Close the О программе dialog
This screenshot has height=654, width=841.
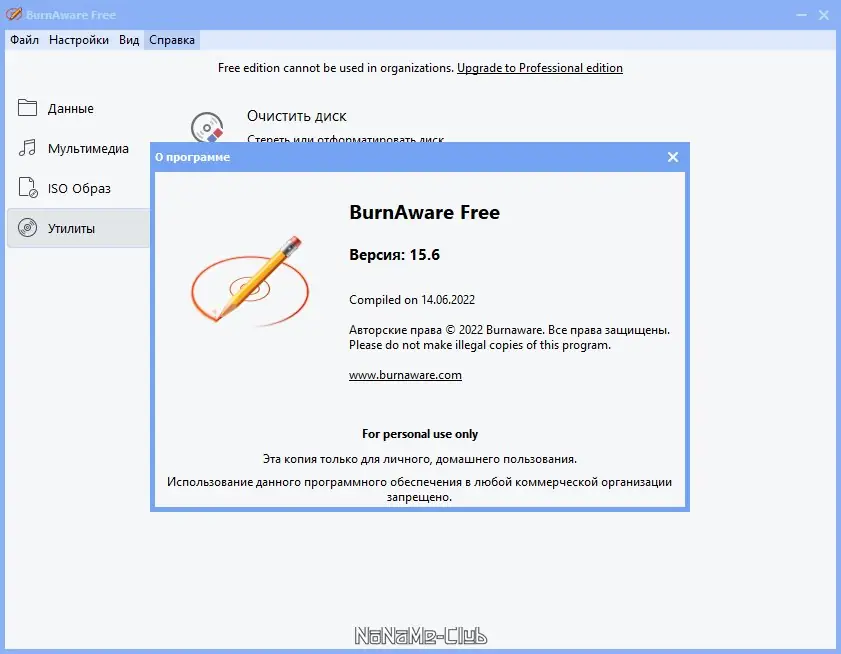(x=672, y=157)
